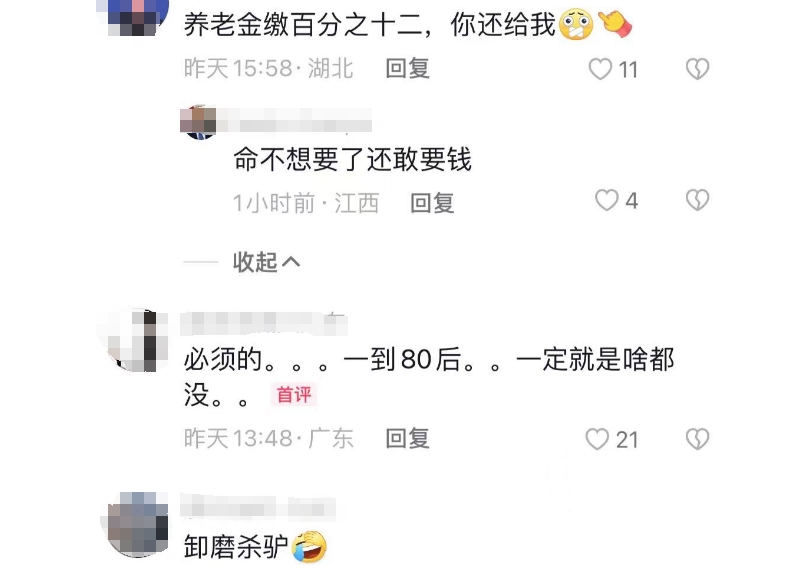
Task: Reply to the 江西 comment
Action: coord(432,203)
